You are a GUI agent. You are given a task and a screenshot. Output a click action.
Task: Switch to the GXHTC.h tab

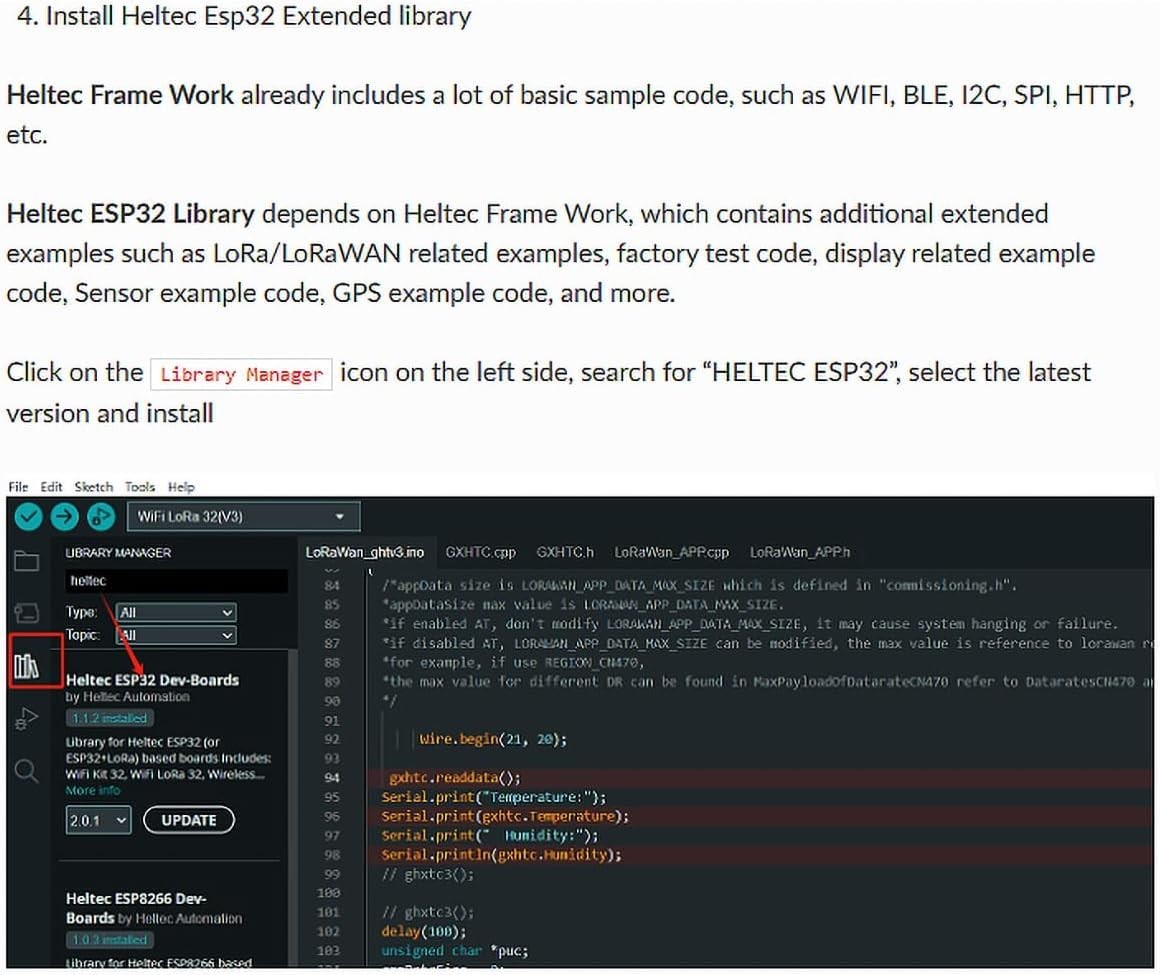pos(565,553)
